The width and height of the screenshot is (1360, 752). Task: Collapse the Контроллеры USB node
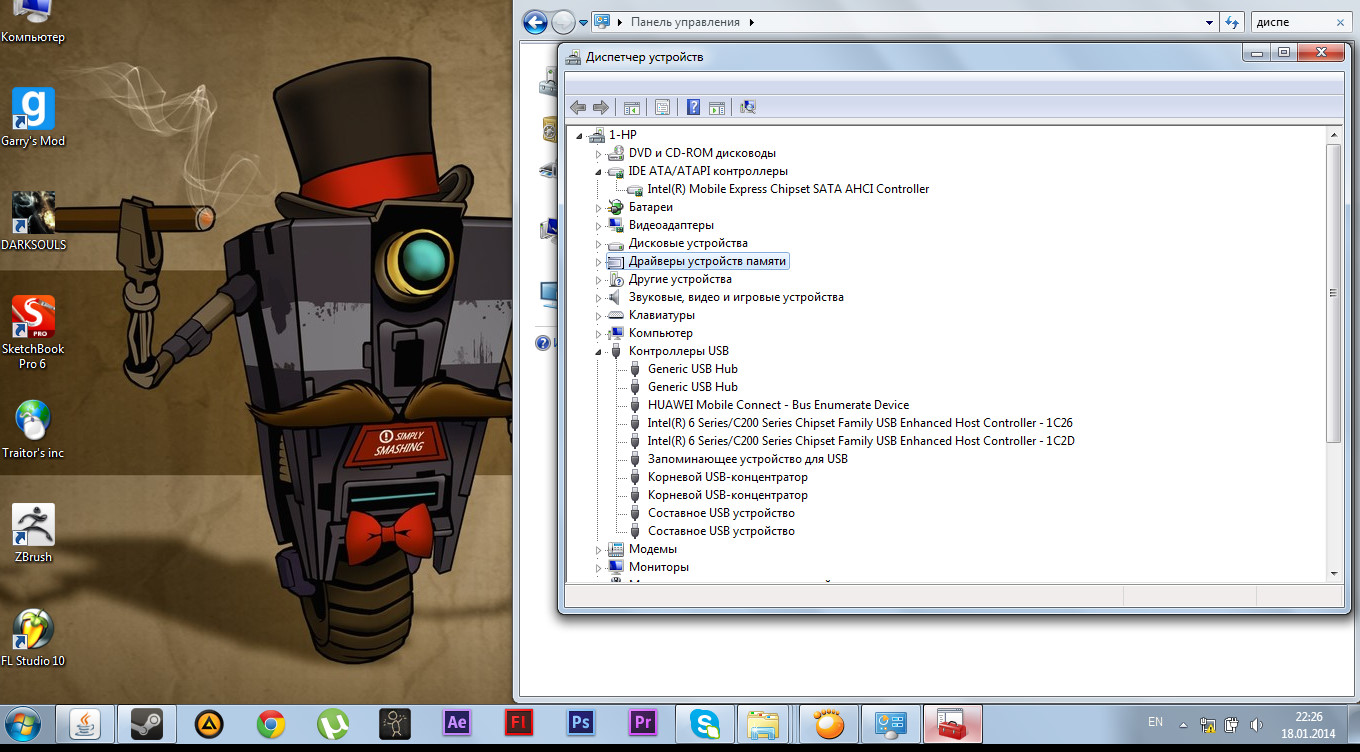(599, 351)
